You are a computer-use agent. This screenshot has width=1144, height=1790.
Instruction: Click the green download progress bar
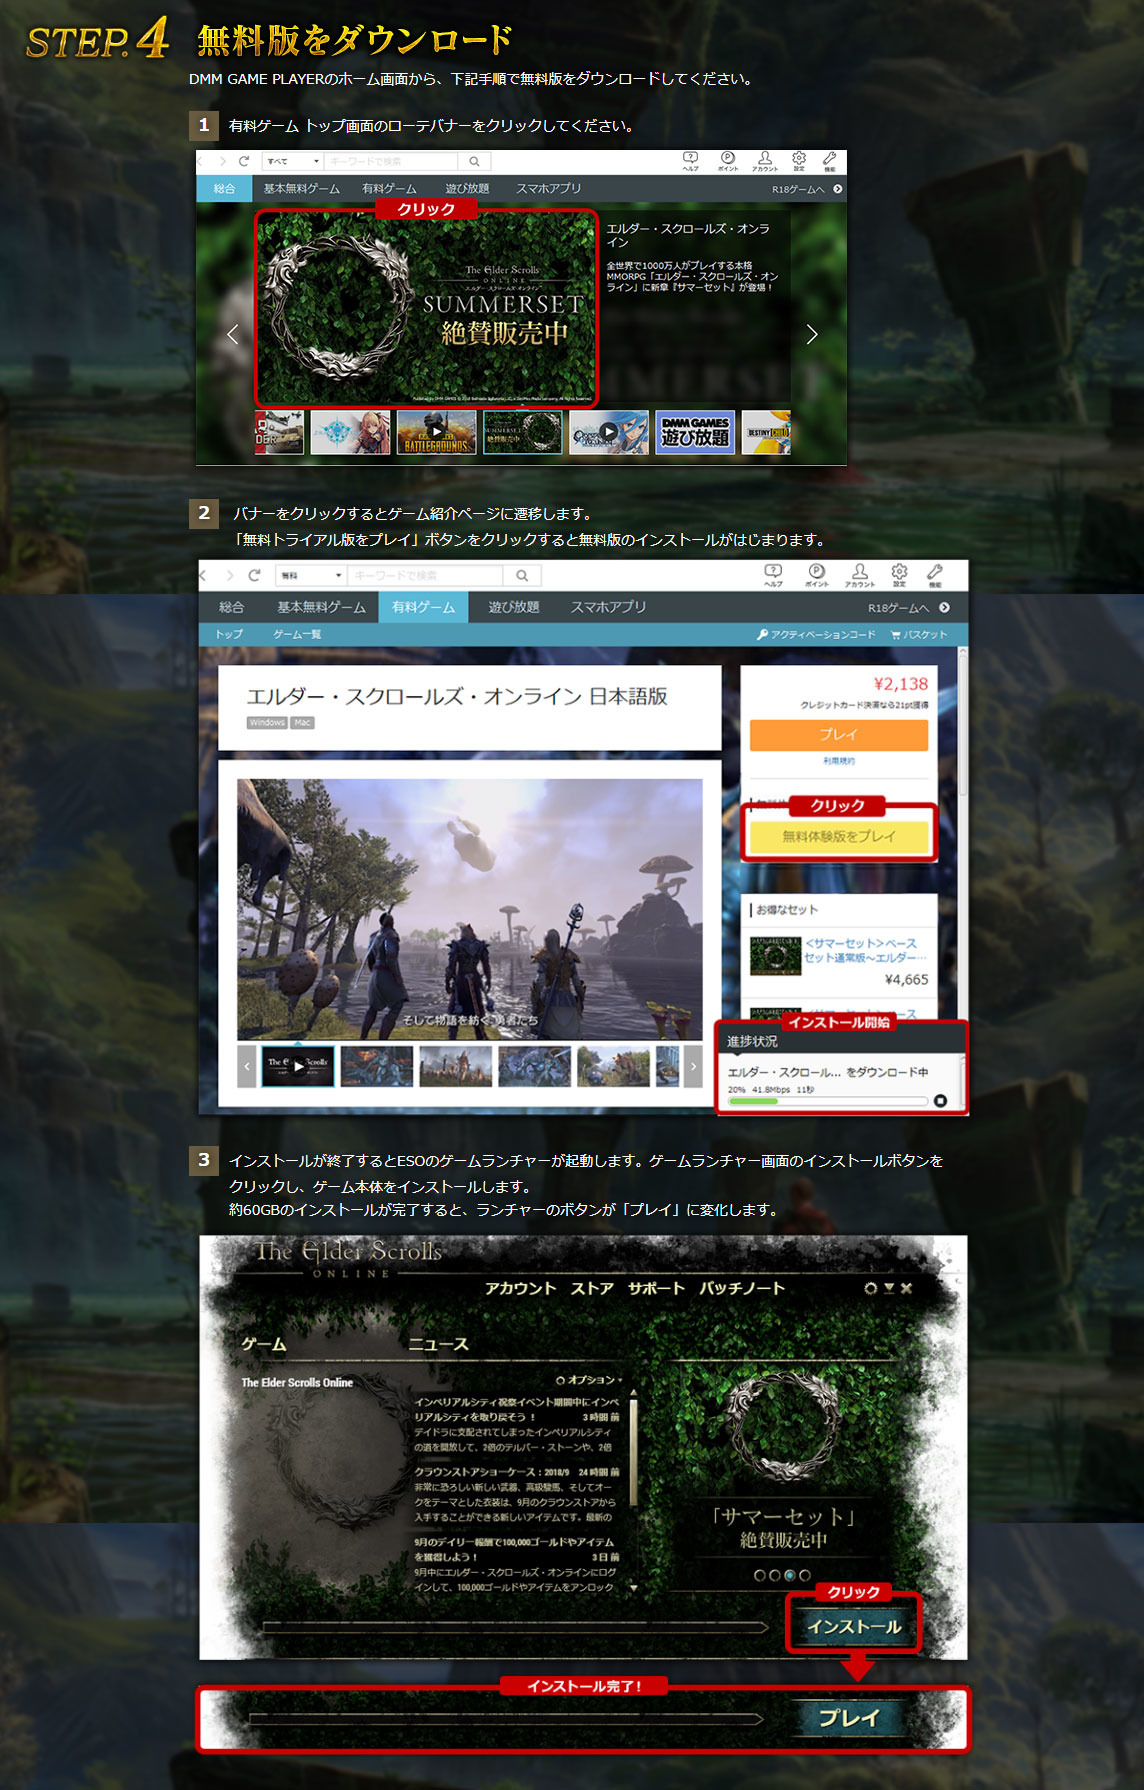pos(828,1101)
